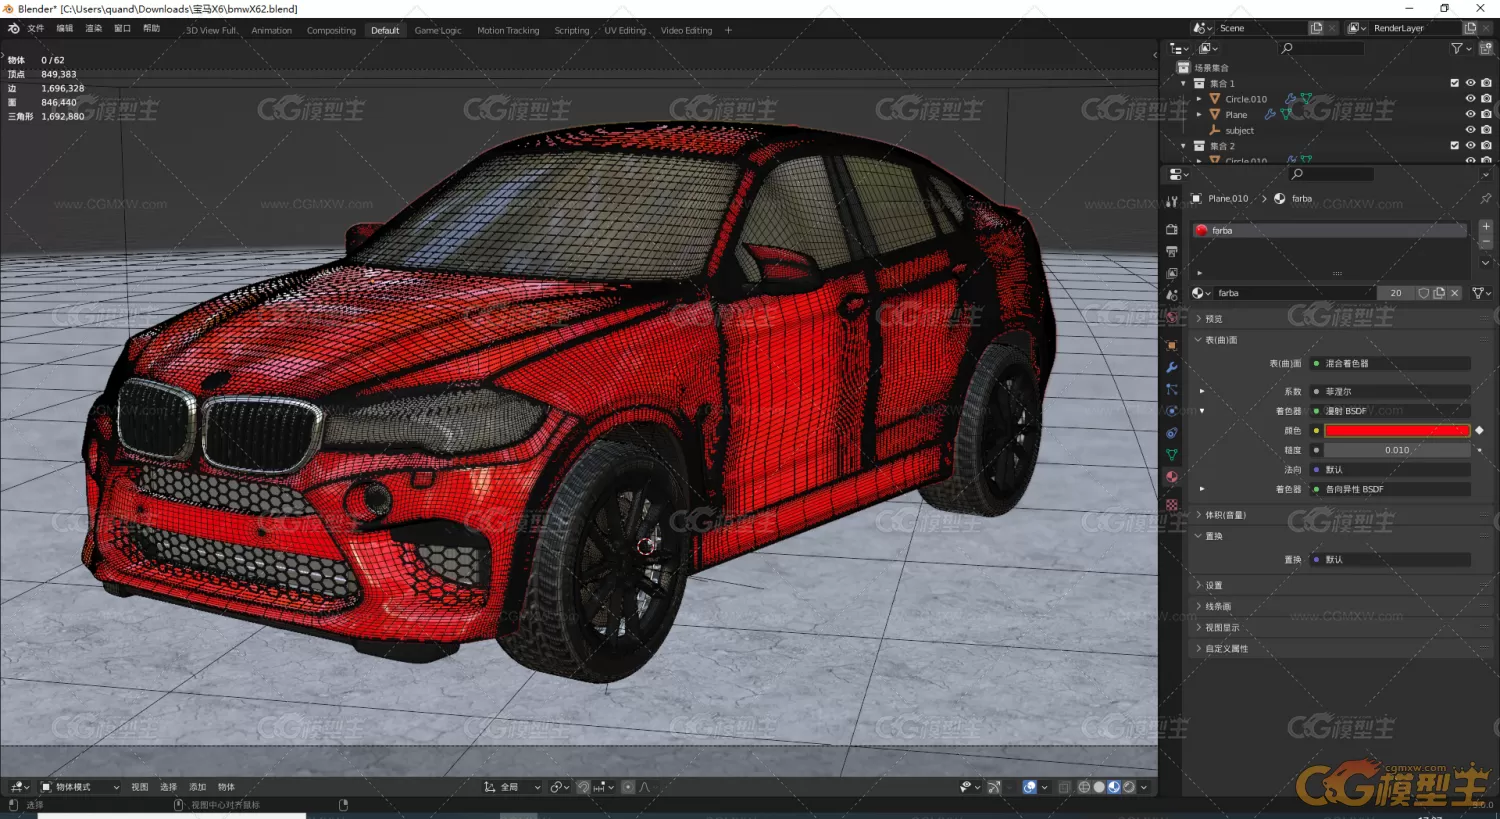Open the 渲染 Render menu
Viewport: 1500px width, 819px height.
coord(94,28)
